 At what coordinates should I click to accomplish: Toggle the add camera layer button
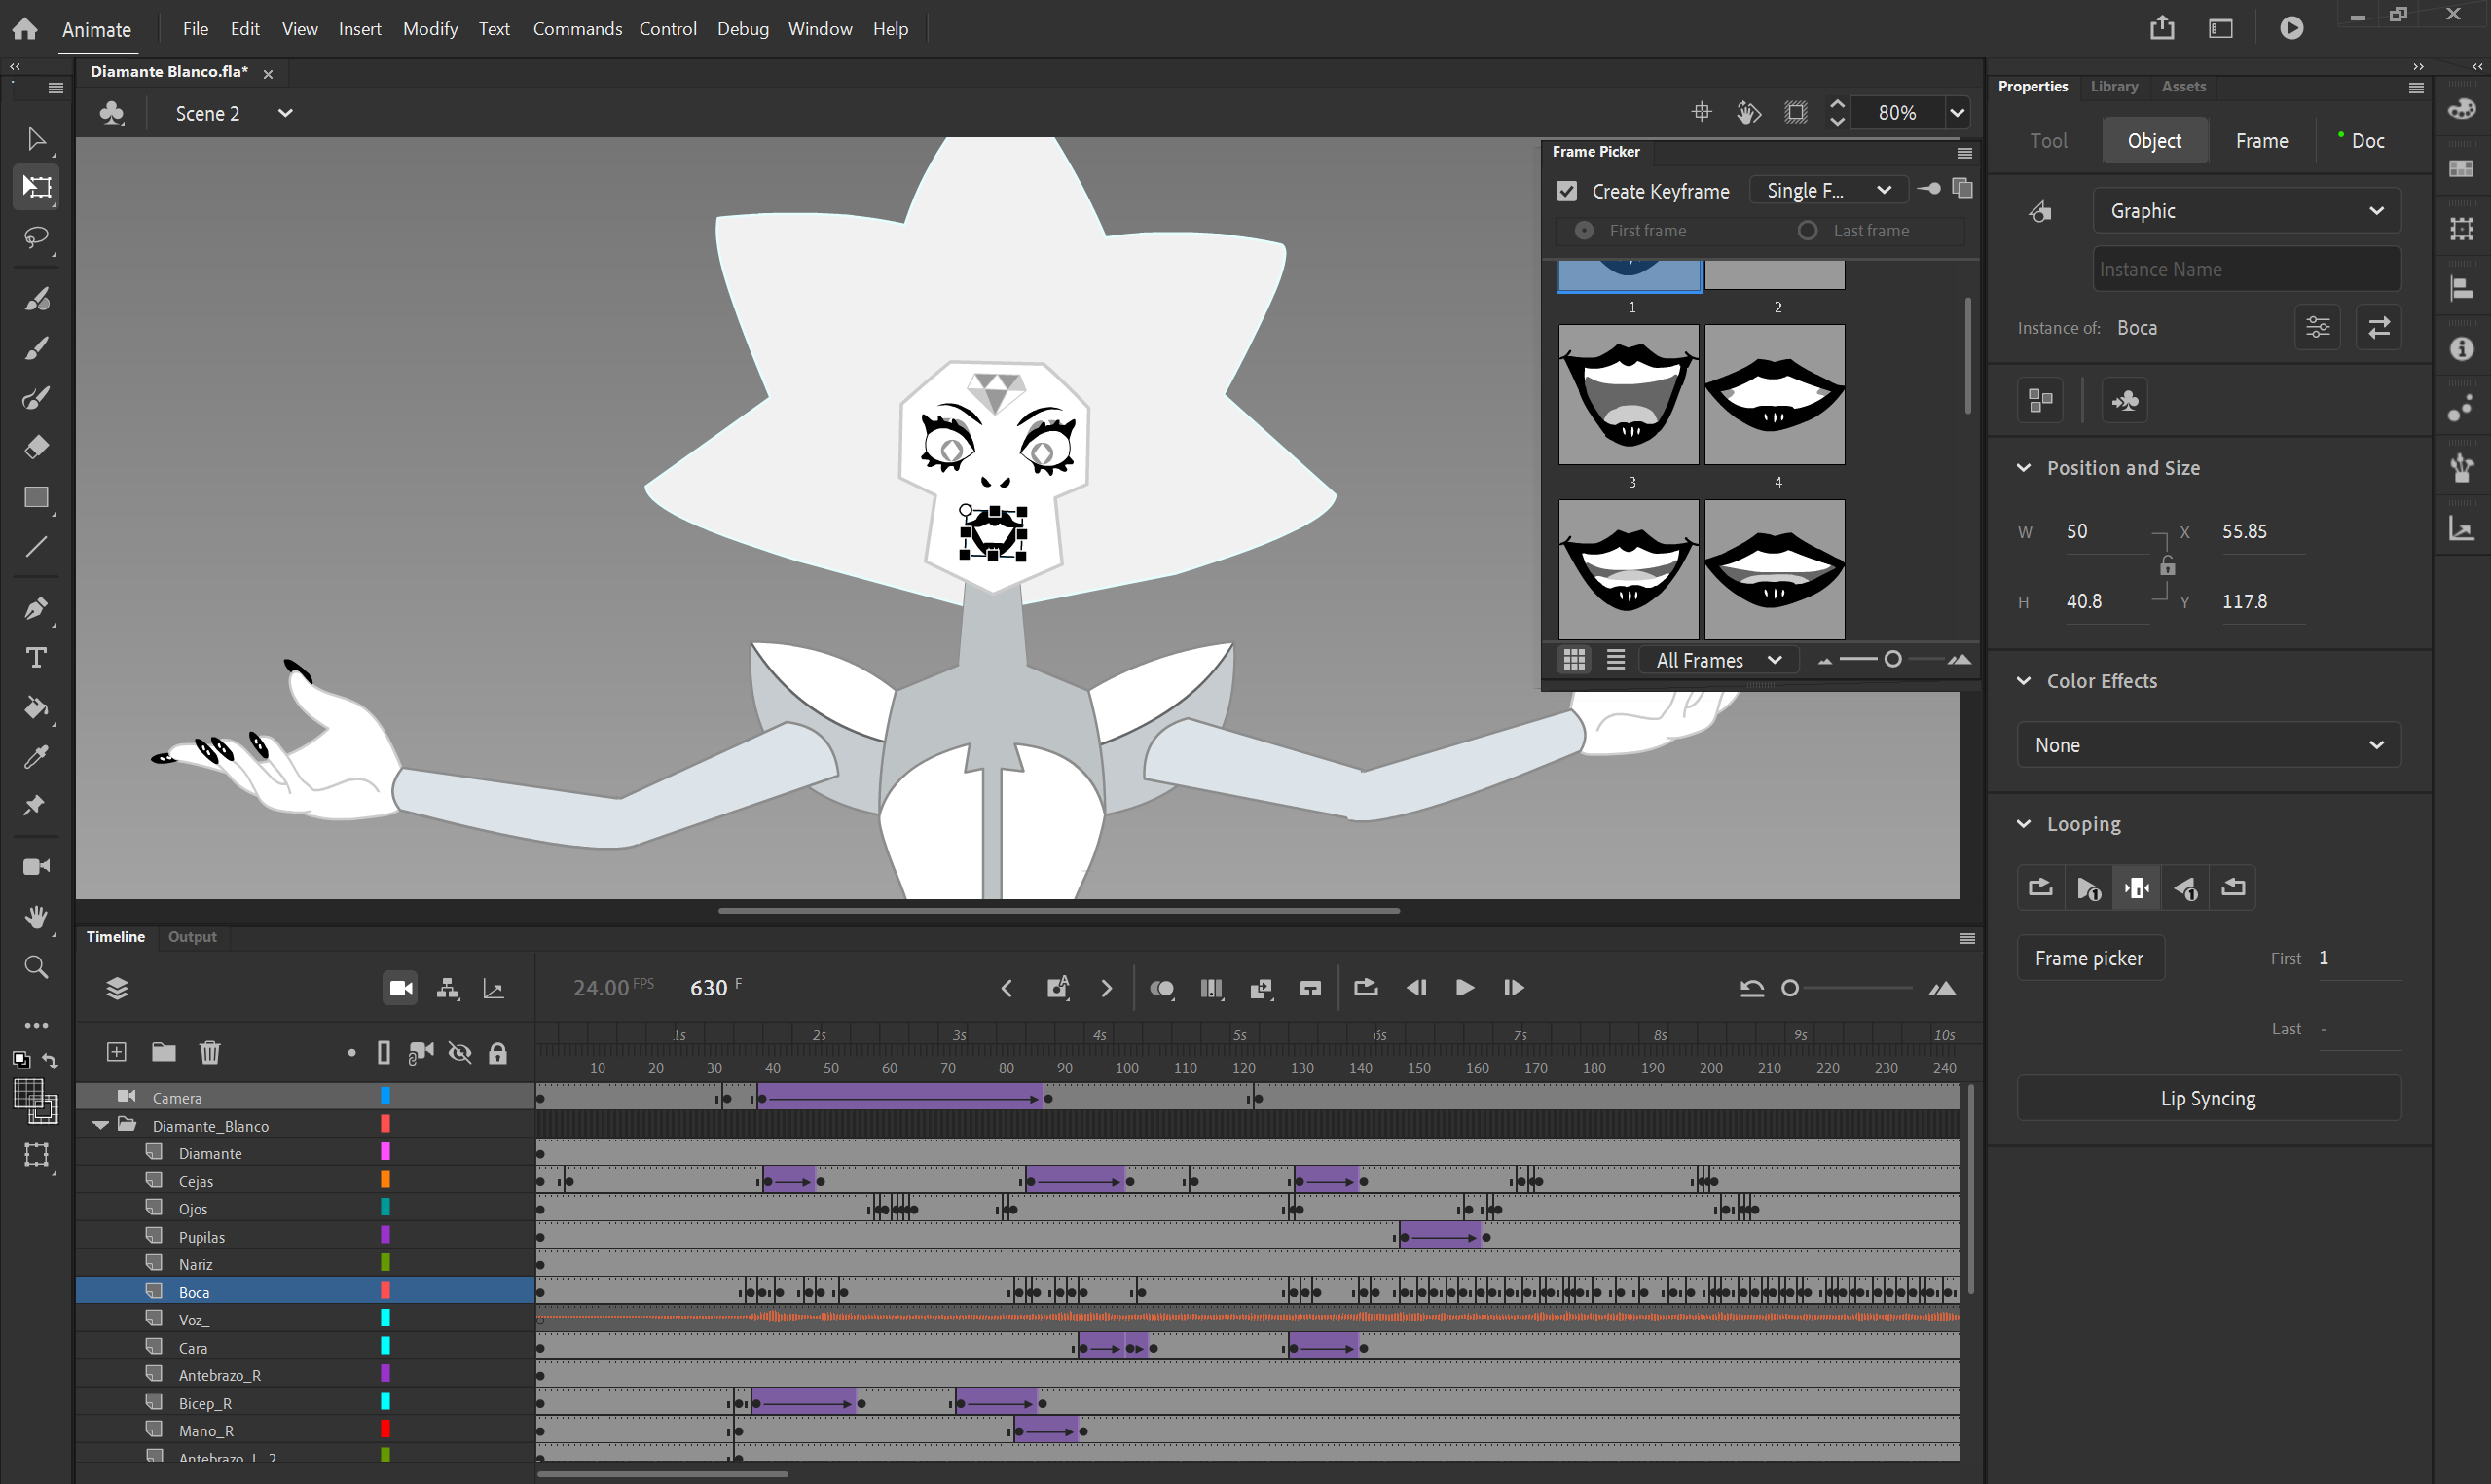coord(400,988)
